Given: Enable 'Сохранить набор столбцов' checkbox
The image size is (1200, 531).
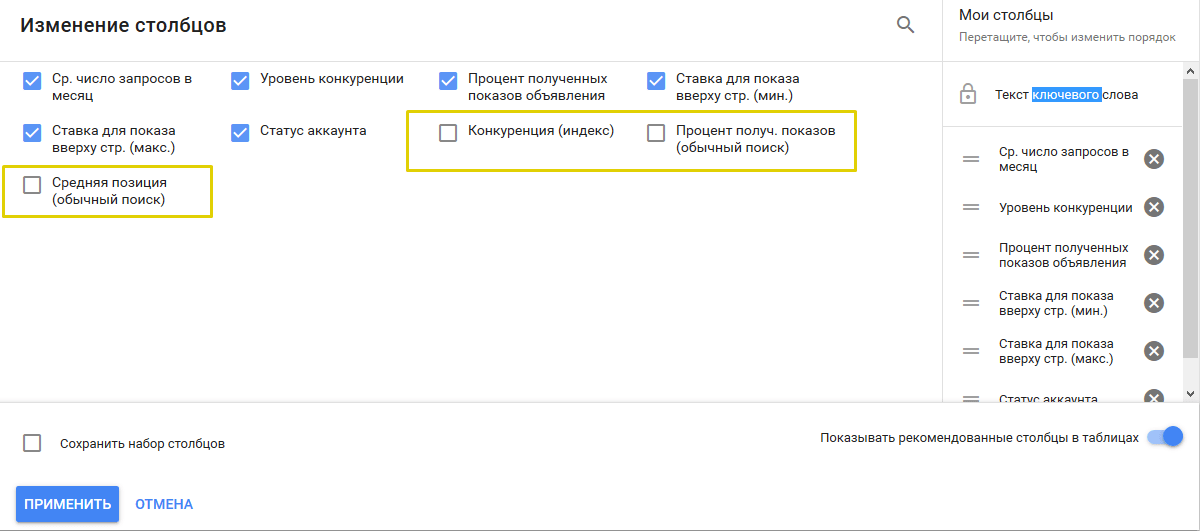Looking at the screenshot, I should (32, 443).
